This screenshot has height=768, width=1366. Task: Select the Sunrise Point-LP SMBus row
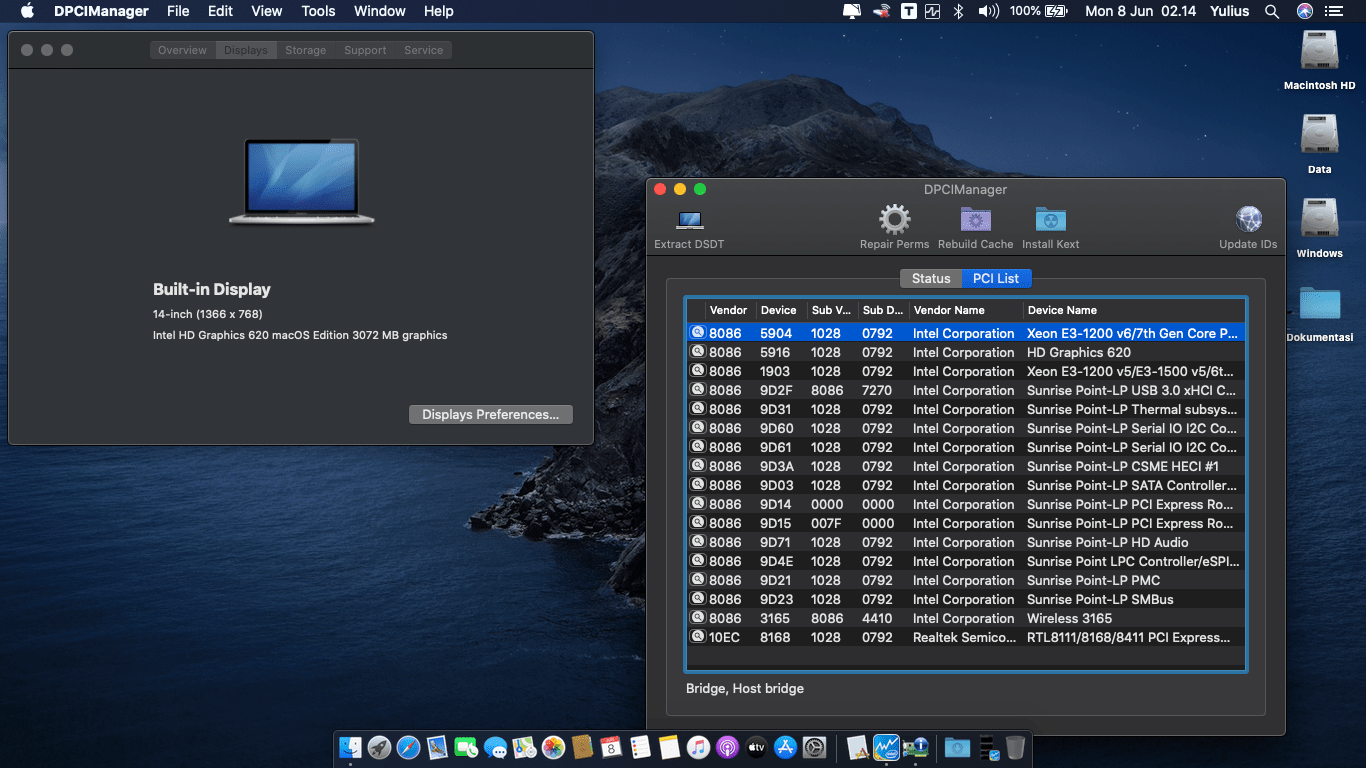coord(966,599)
